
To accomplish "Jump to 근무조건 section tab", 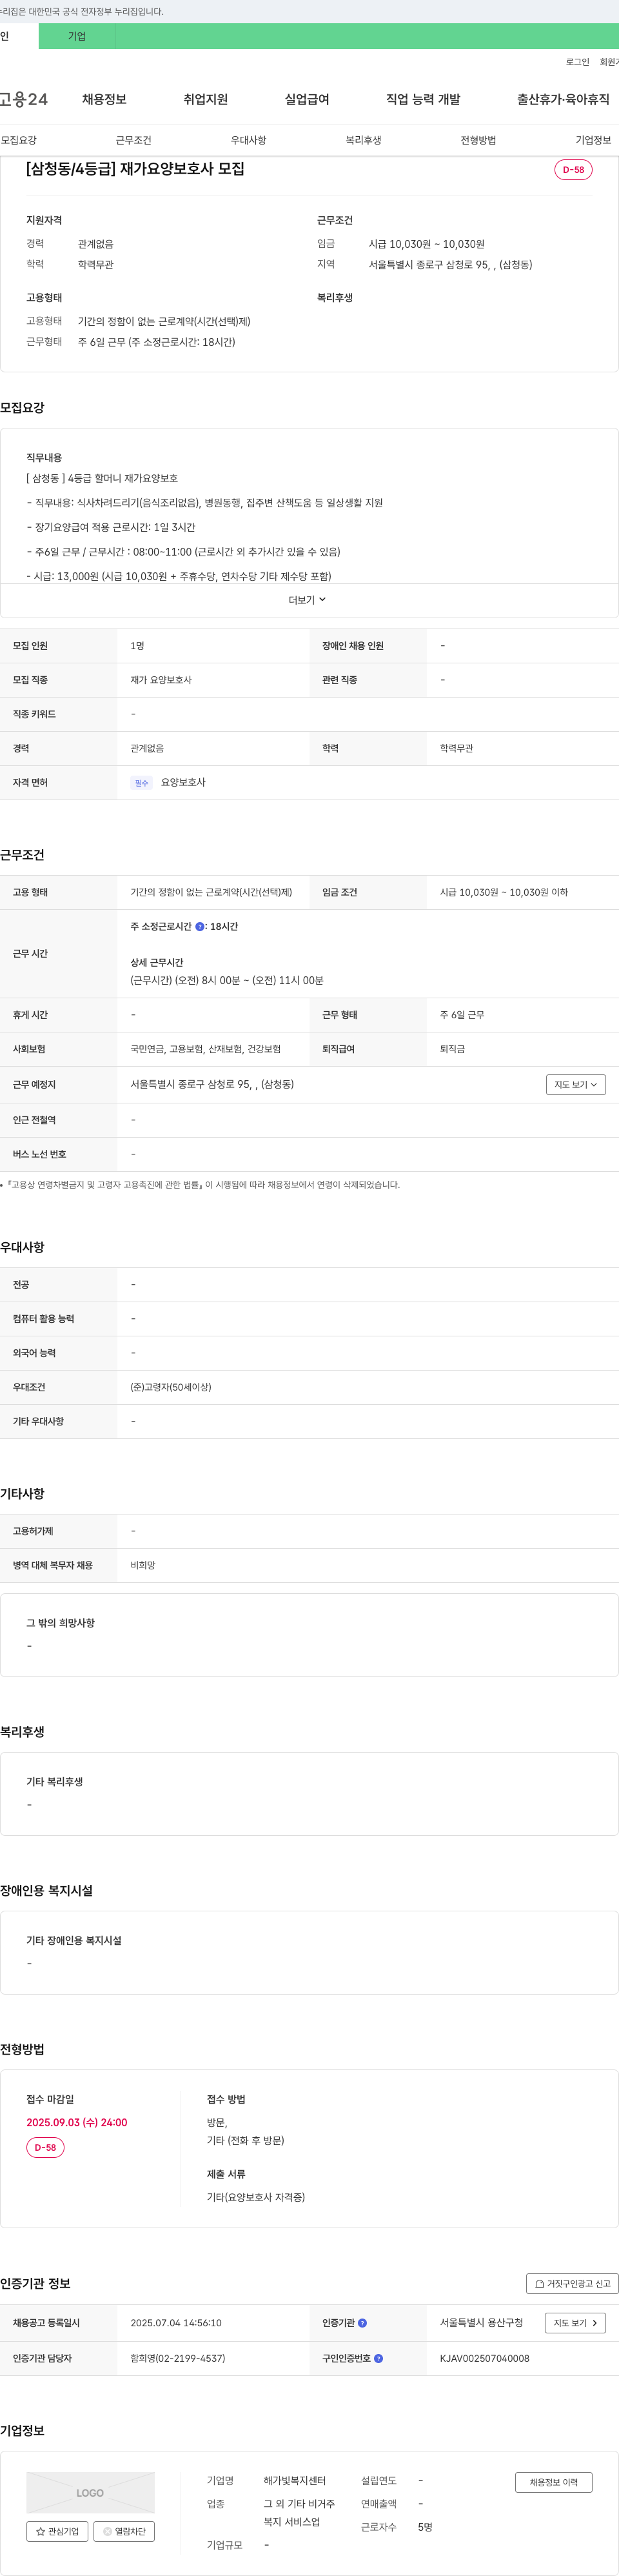I will pyautogui.click(x=133, y=140).
